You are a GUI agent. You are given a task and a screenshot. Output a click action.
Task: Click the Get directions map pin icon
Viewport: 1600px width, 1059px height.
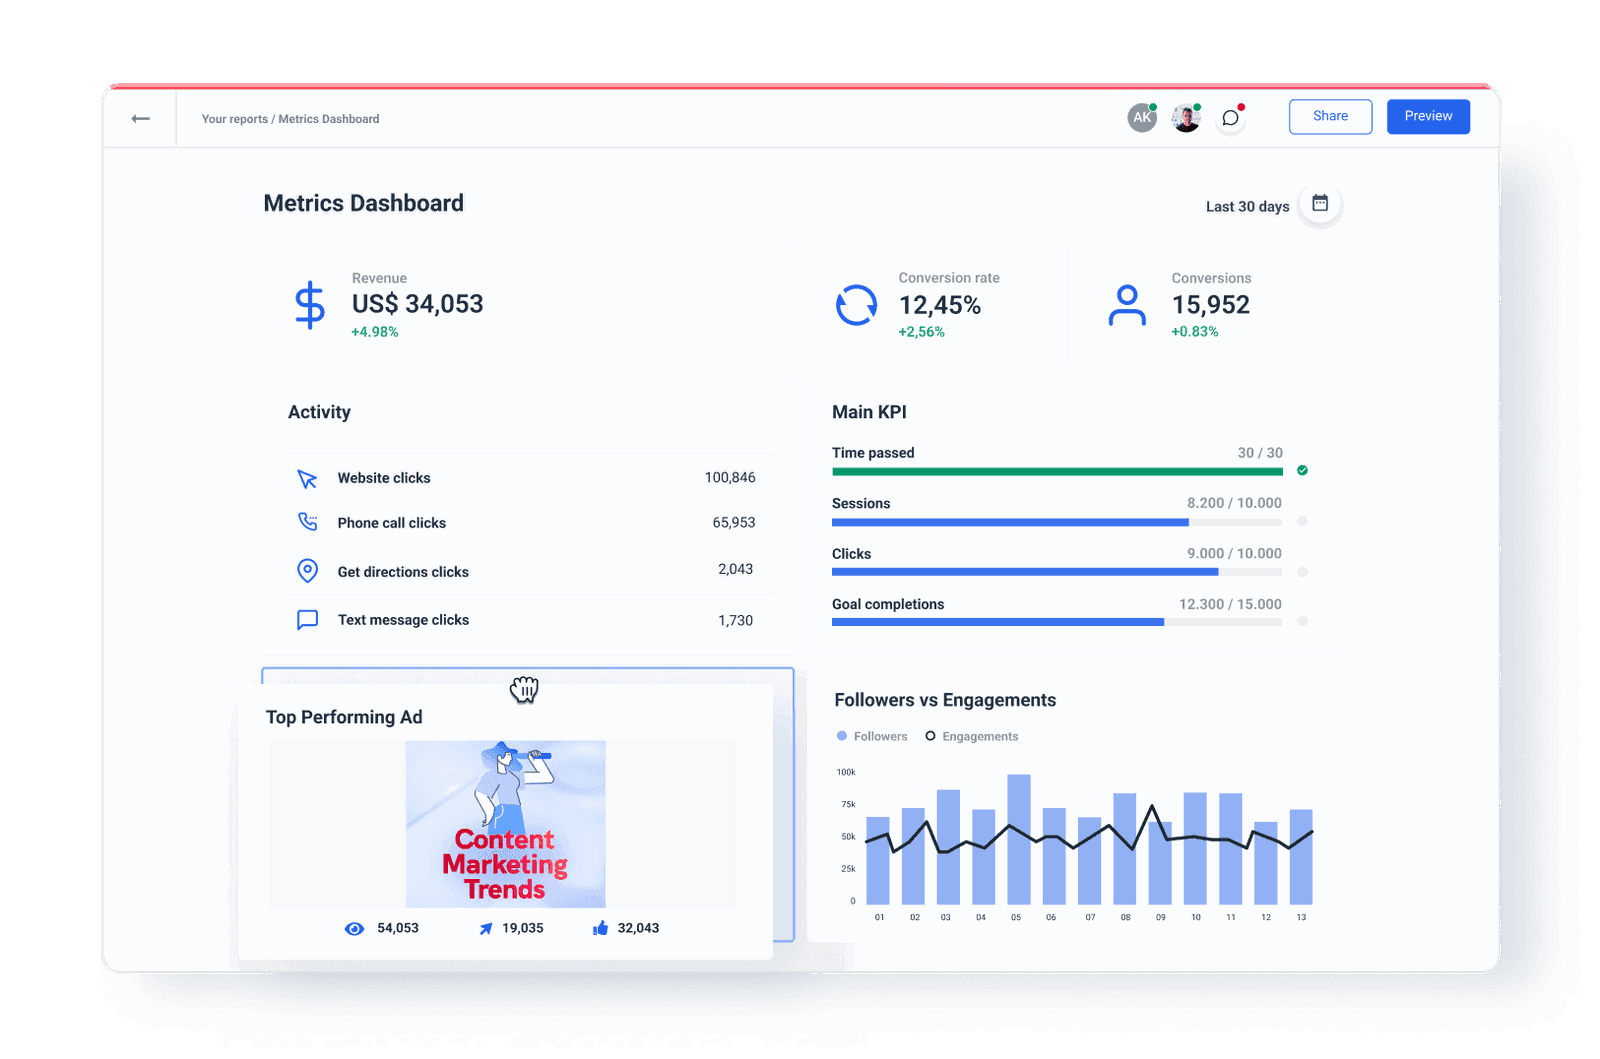[x=307, y=570]
